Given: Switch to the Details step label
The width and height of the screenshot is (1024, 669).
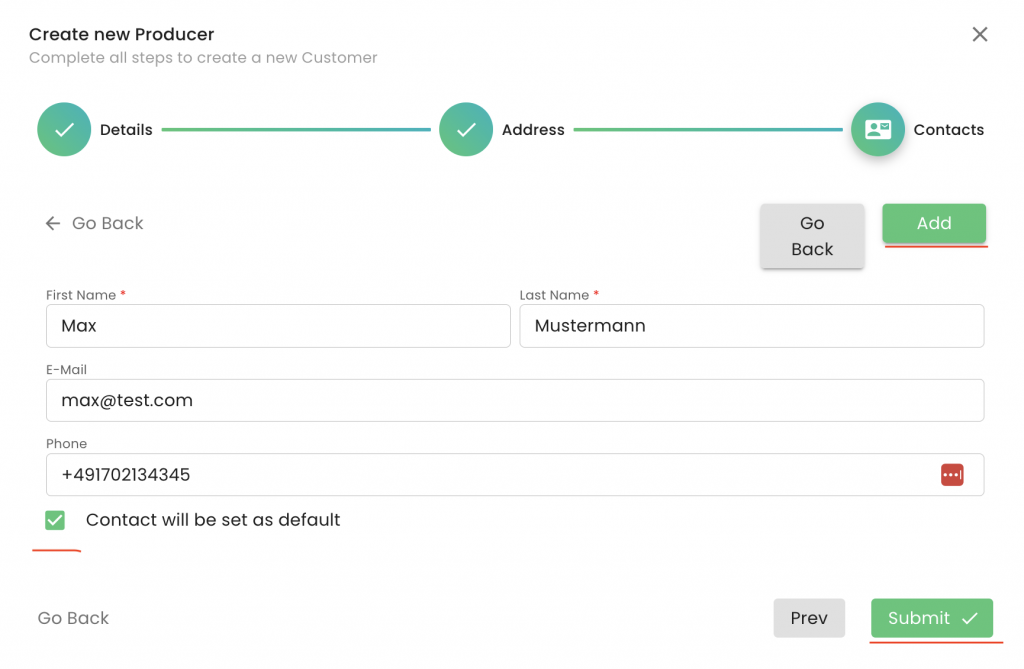Looking at the screenshot, I should pyautogui.click(x=126, y=130).
